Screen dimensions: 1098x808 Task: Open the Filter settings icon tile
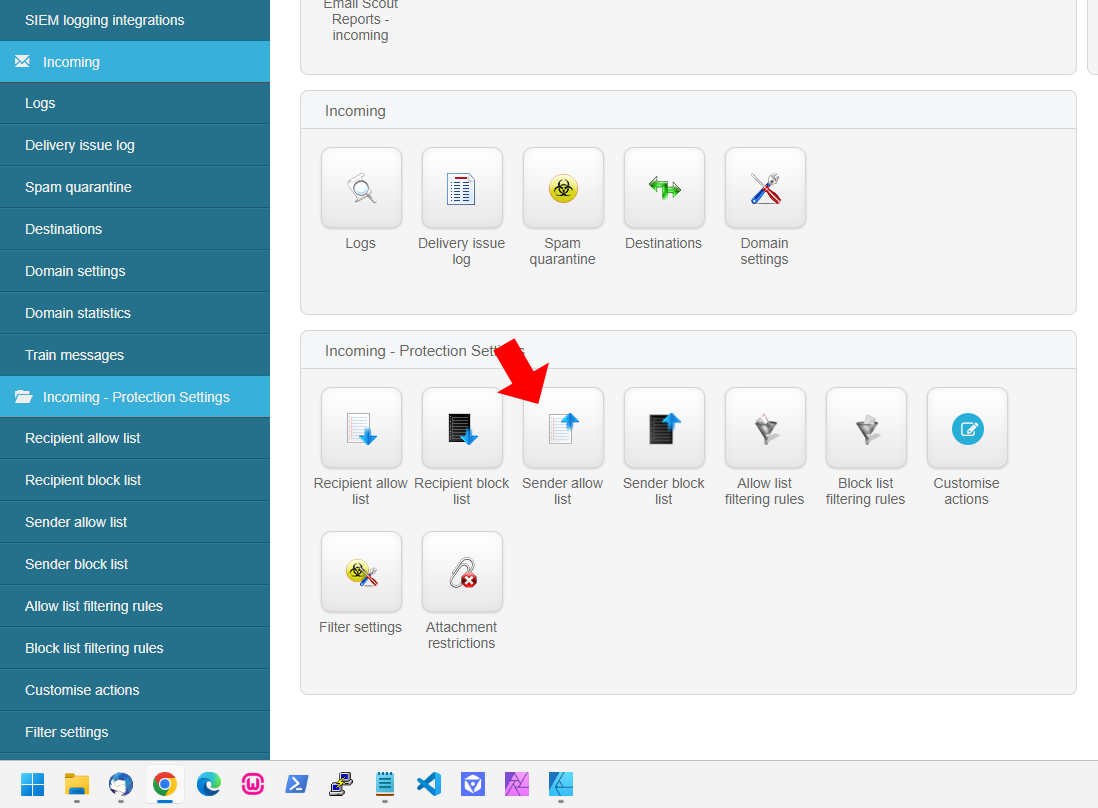coord(361,572)
